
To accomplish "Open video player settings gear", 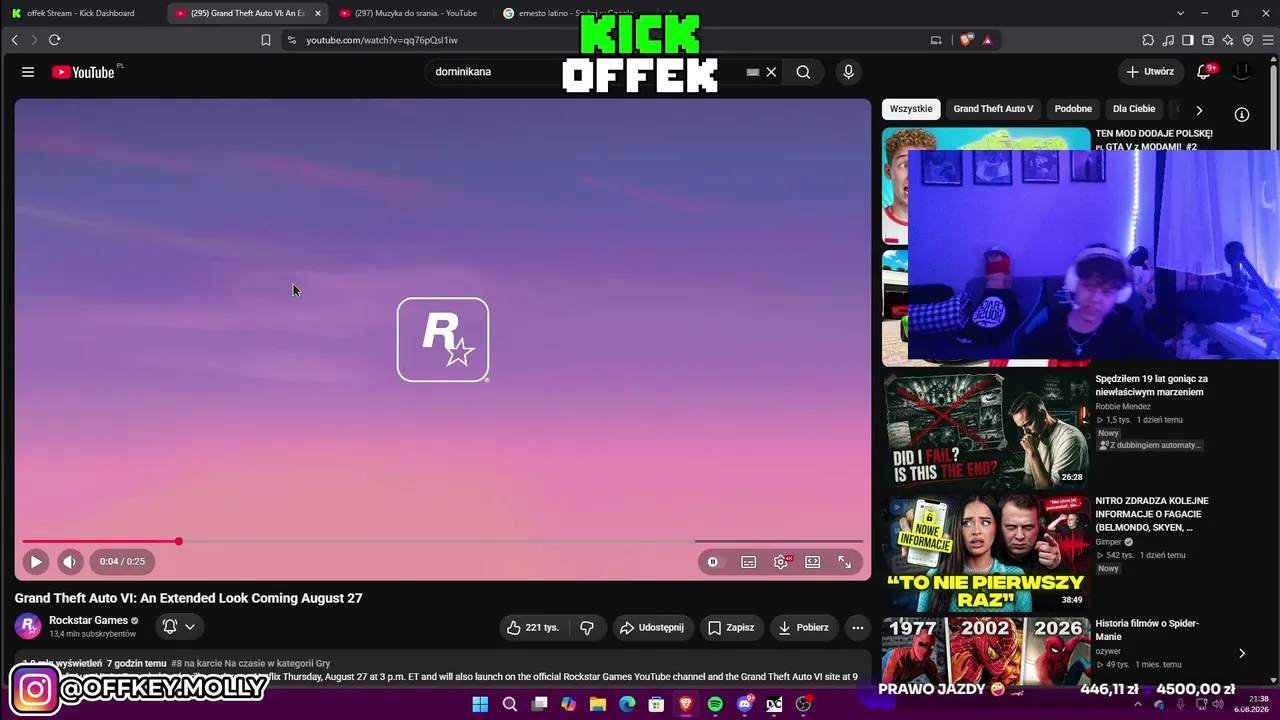I will coord(781,562).
